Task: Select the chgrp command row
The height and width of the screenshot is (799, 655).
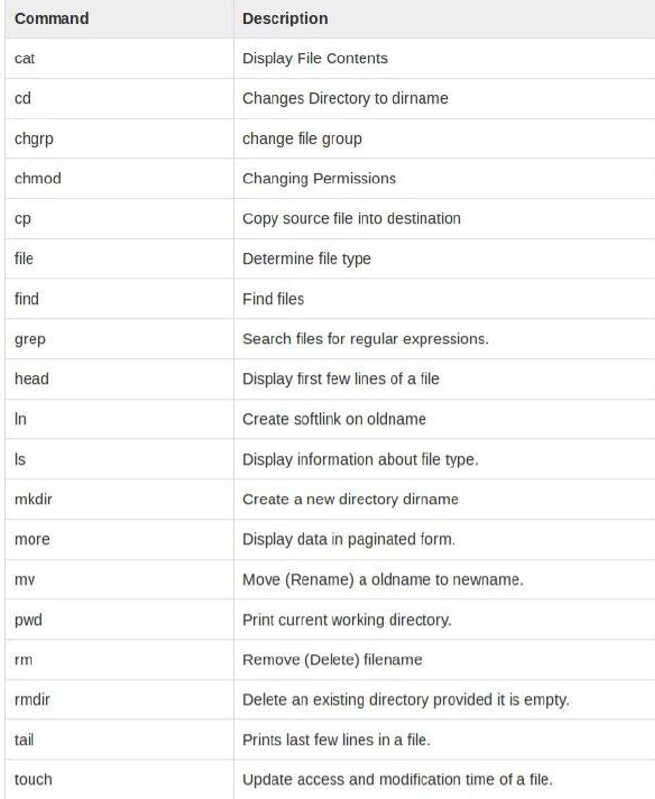Action: click(34, 138)
